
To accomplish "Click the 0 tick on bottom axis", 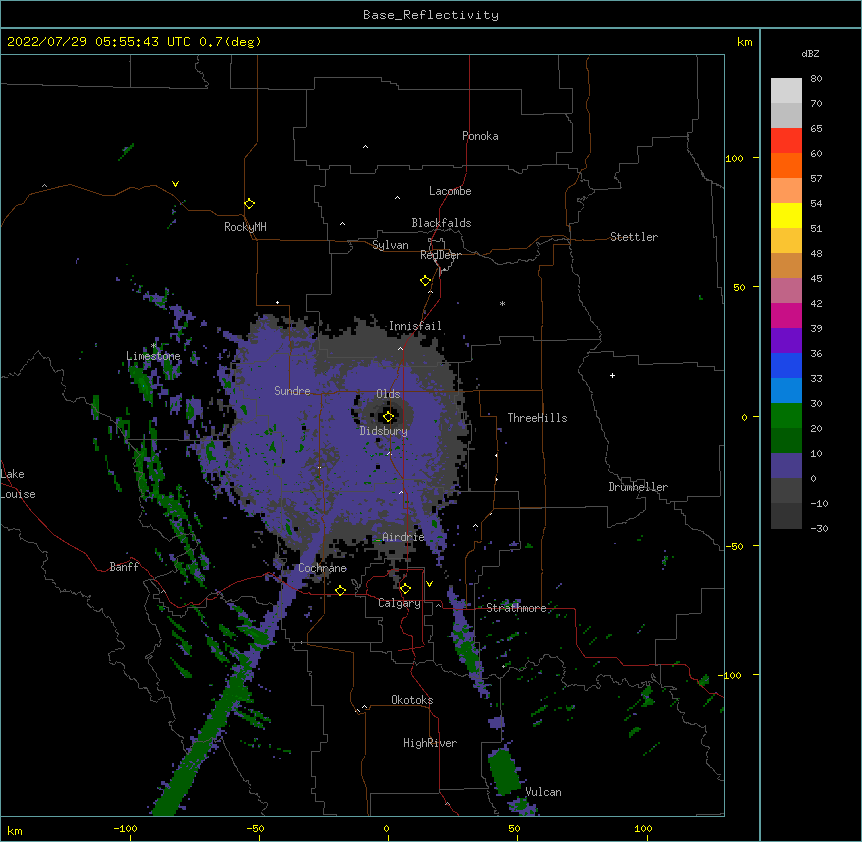I will (x=386, y=829).
